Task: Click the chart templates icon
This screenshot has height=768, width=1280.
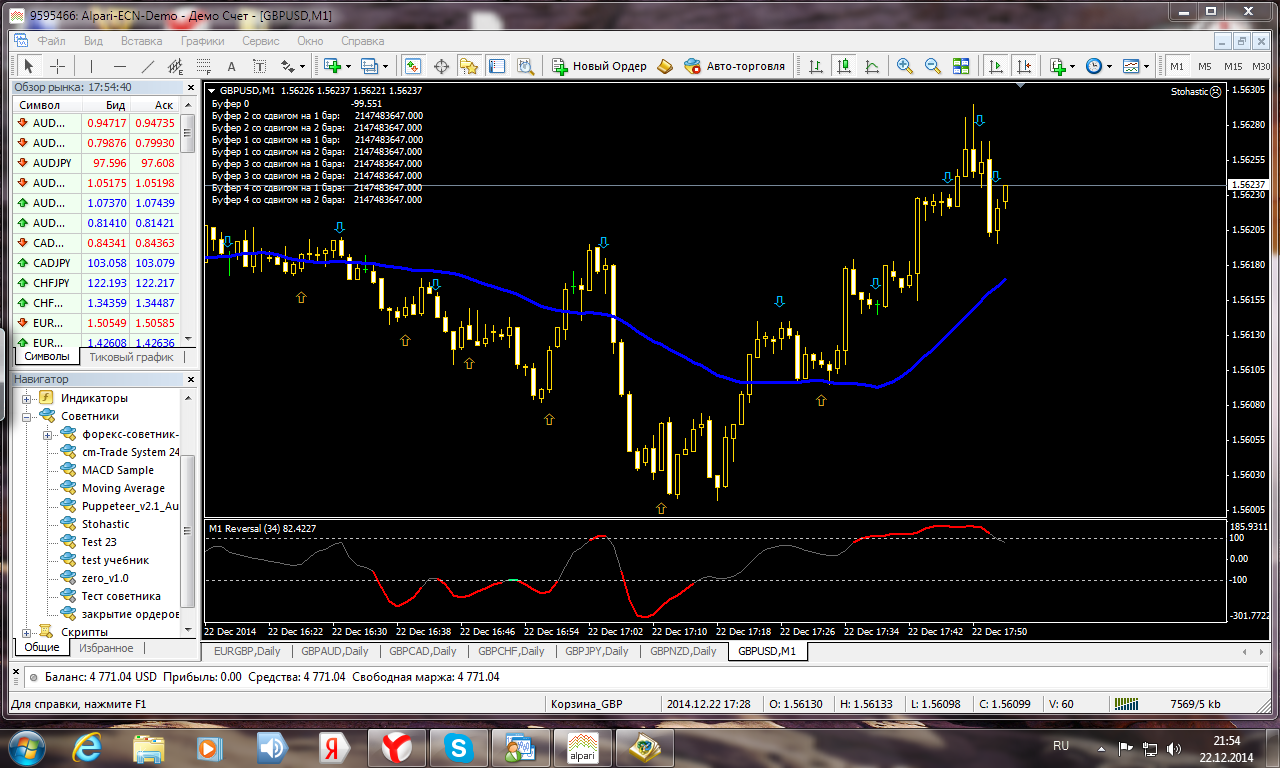Action: point(1131,66)
